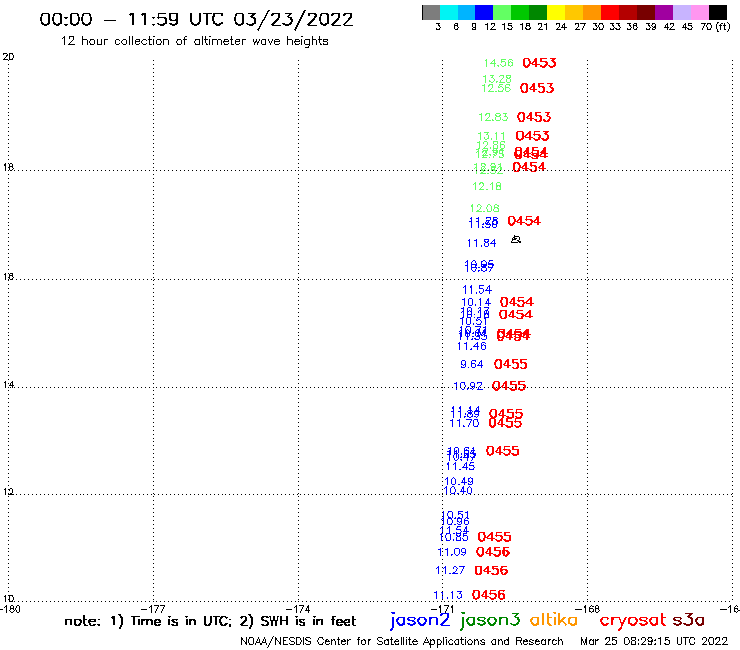The height and width of the screenshot is (650, 740).
Task: Click the '12 hour collection of altimeter wave heights' subtitle
Action: click(x=194, y=41)
